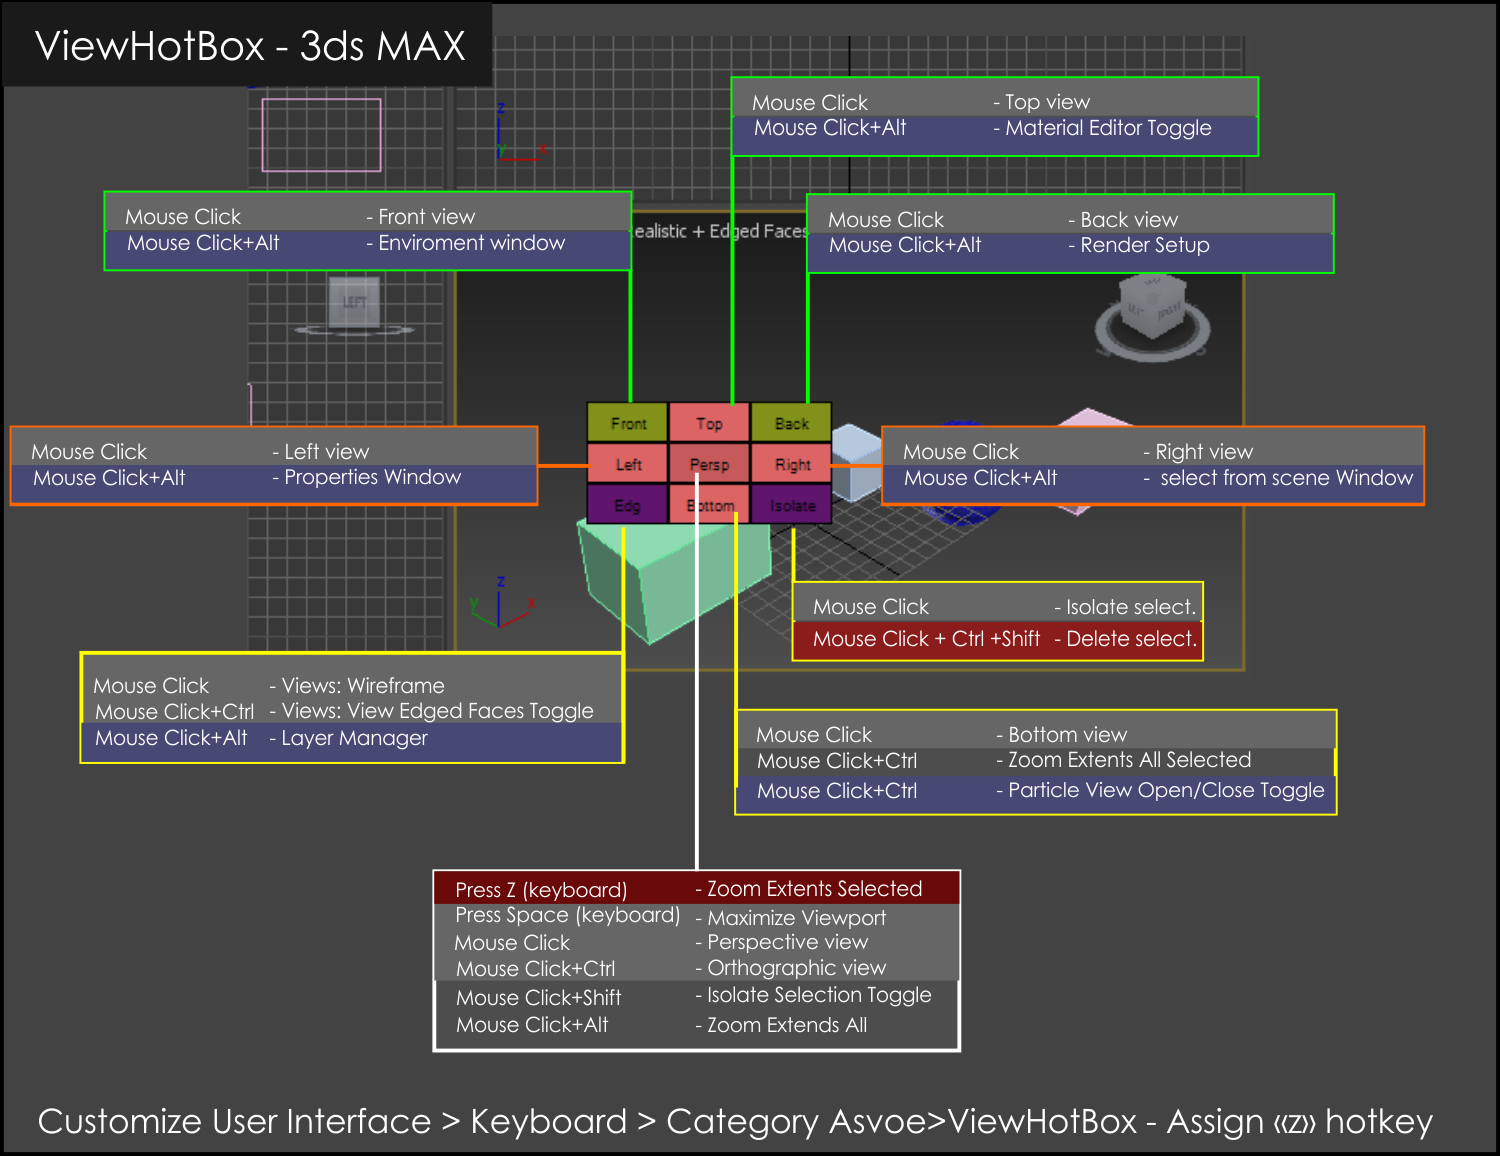Click 'Zoom Extents All Selected' text
Screen dimensions: 1500x1156
[1129, 760]
